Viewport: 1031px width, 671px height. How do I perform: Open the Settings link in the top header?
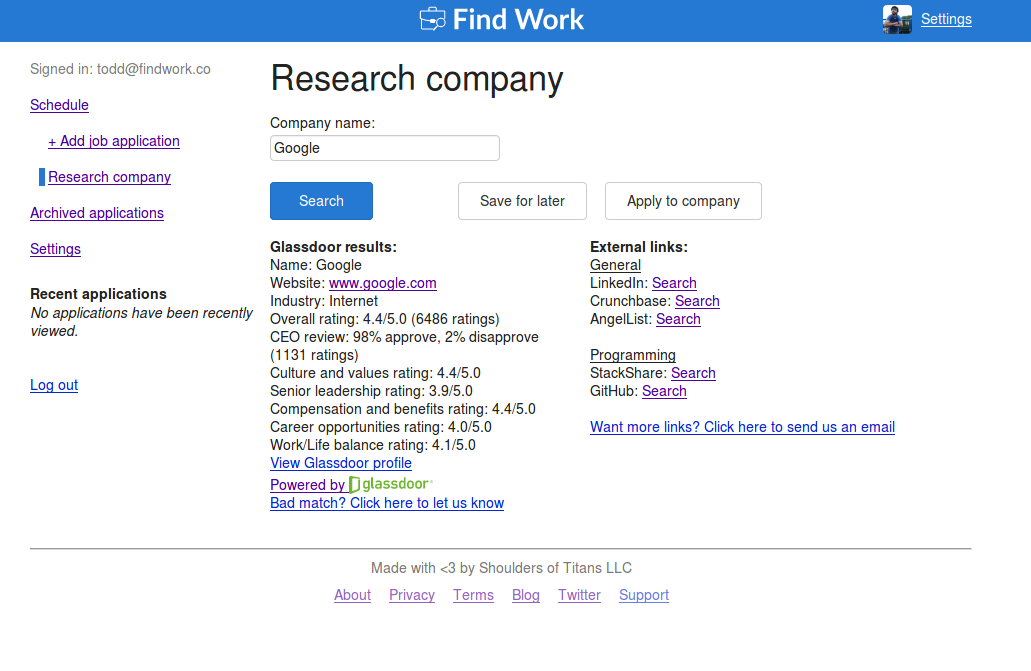tap(946, 19)
